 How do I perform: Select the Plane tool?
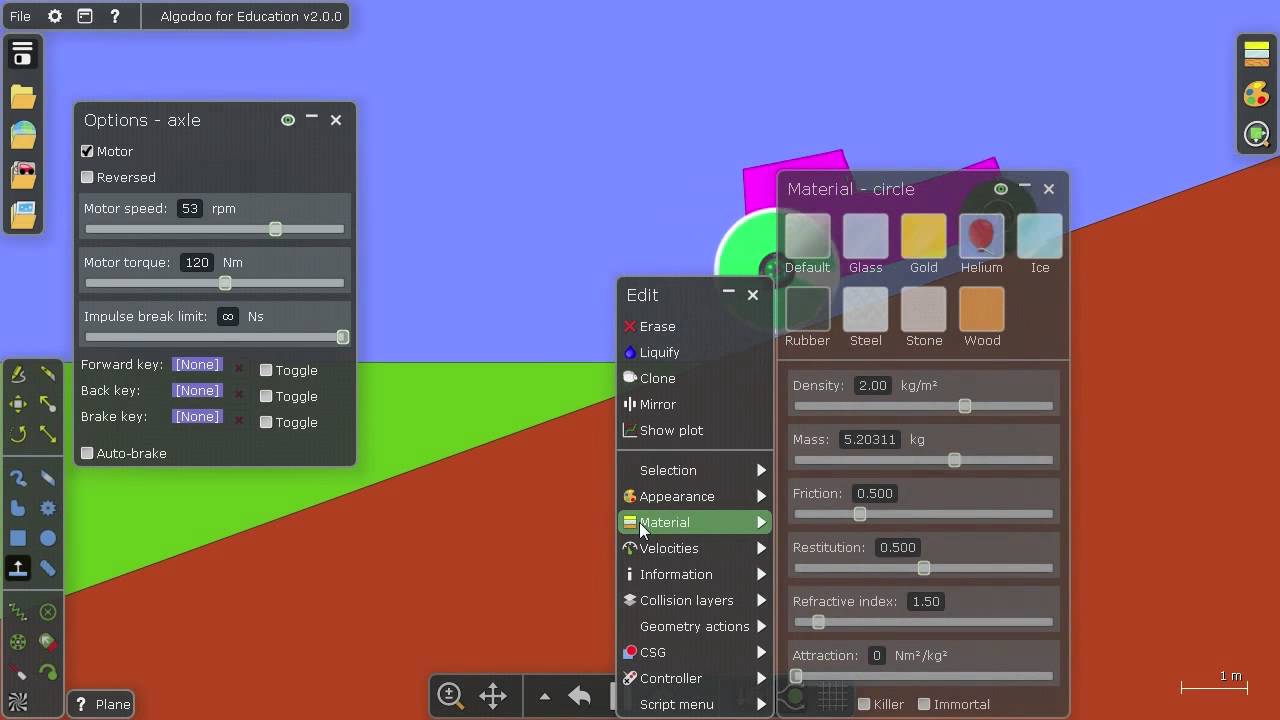click(x=18, y=568)
